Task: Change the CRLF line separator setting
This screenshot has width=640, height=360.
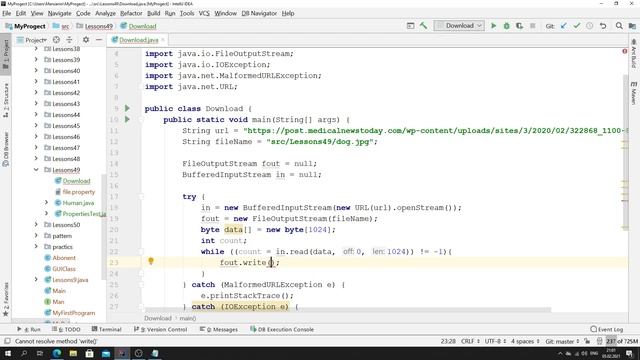Action: [x=471, y=341]
